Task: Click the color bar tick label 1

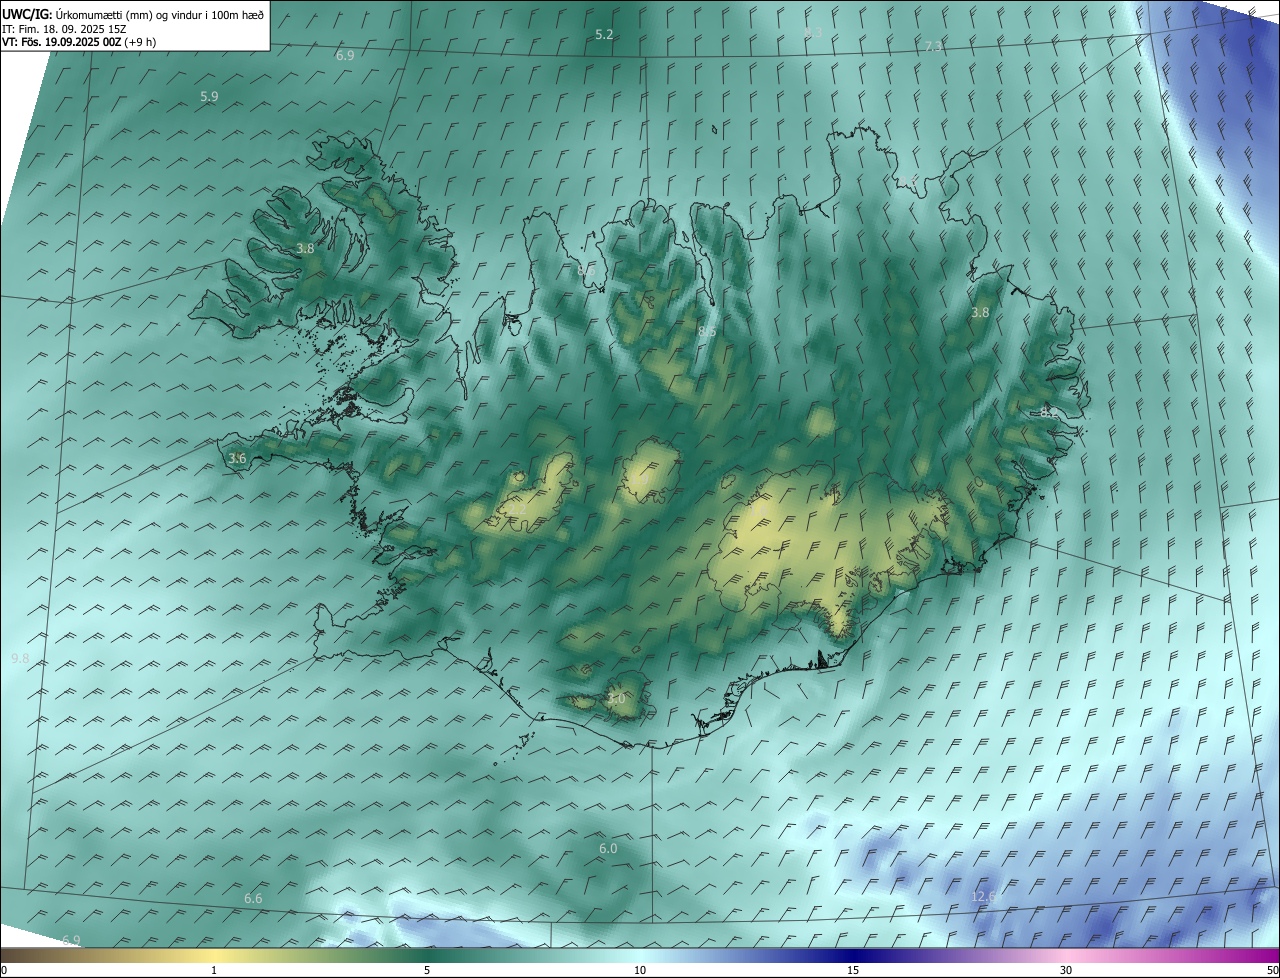Action: (214, 970)
